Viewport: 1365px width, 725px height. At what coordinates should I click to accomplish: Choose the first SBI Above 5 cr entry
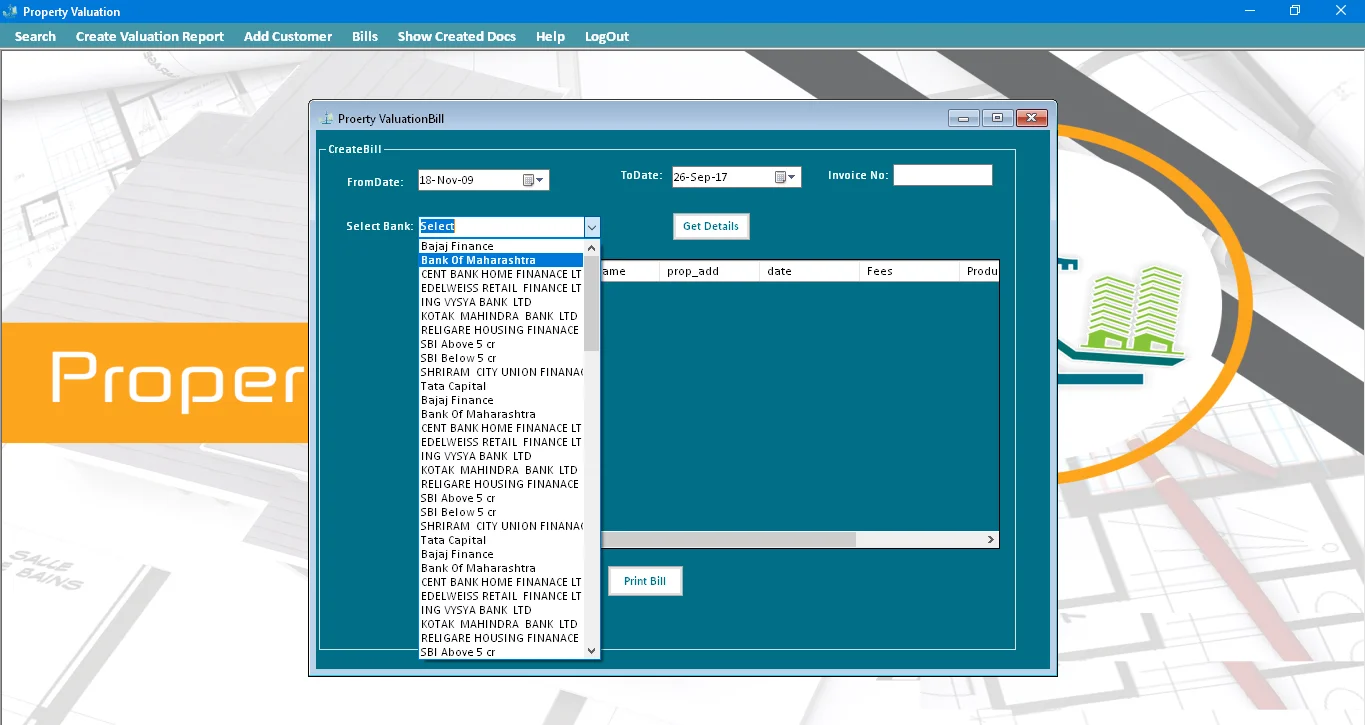click(501, 344)
